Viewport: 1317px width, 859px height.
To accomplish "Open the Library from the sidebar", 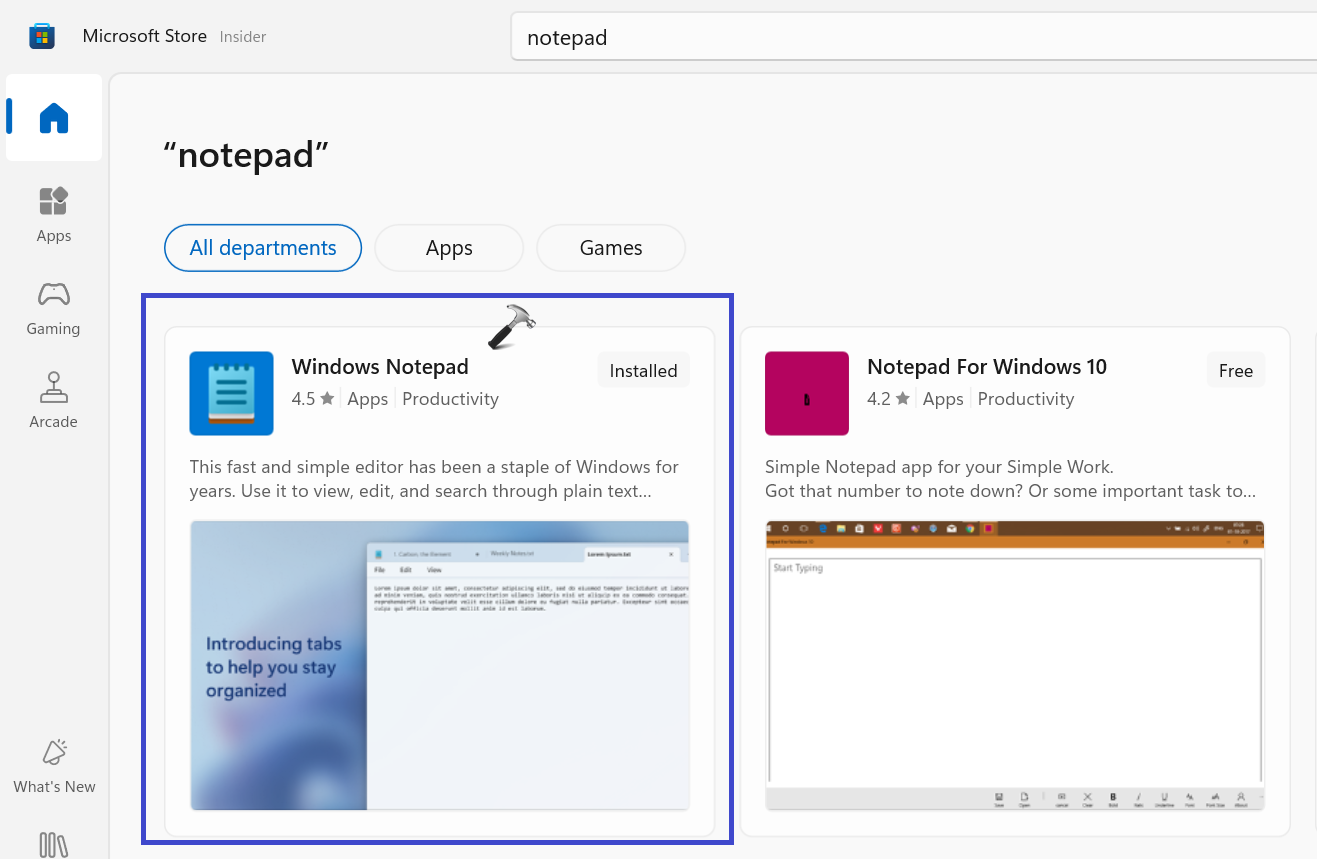I will [53, 845].
